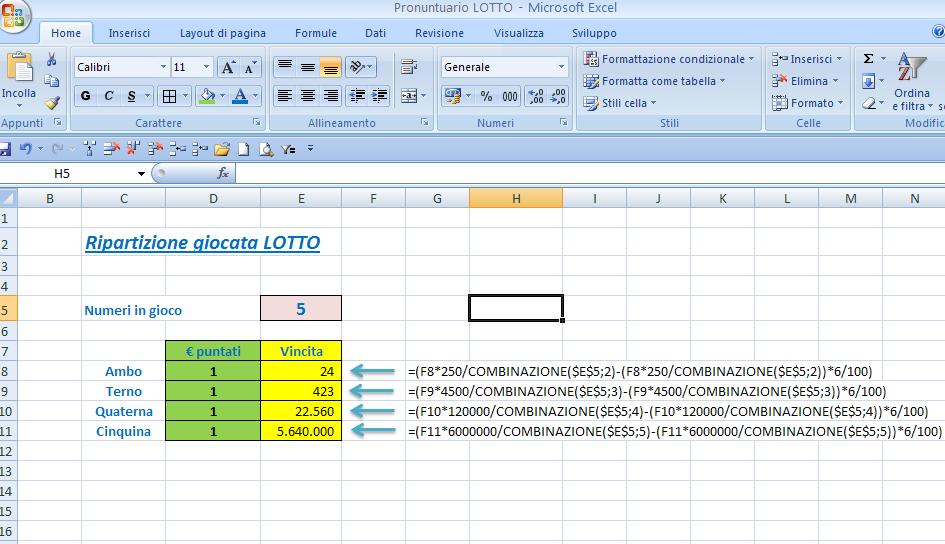This screenshot has width=945, height=544.
Task: Click the Save icon in quick access toolbar
Action: point(5,149)
